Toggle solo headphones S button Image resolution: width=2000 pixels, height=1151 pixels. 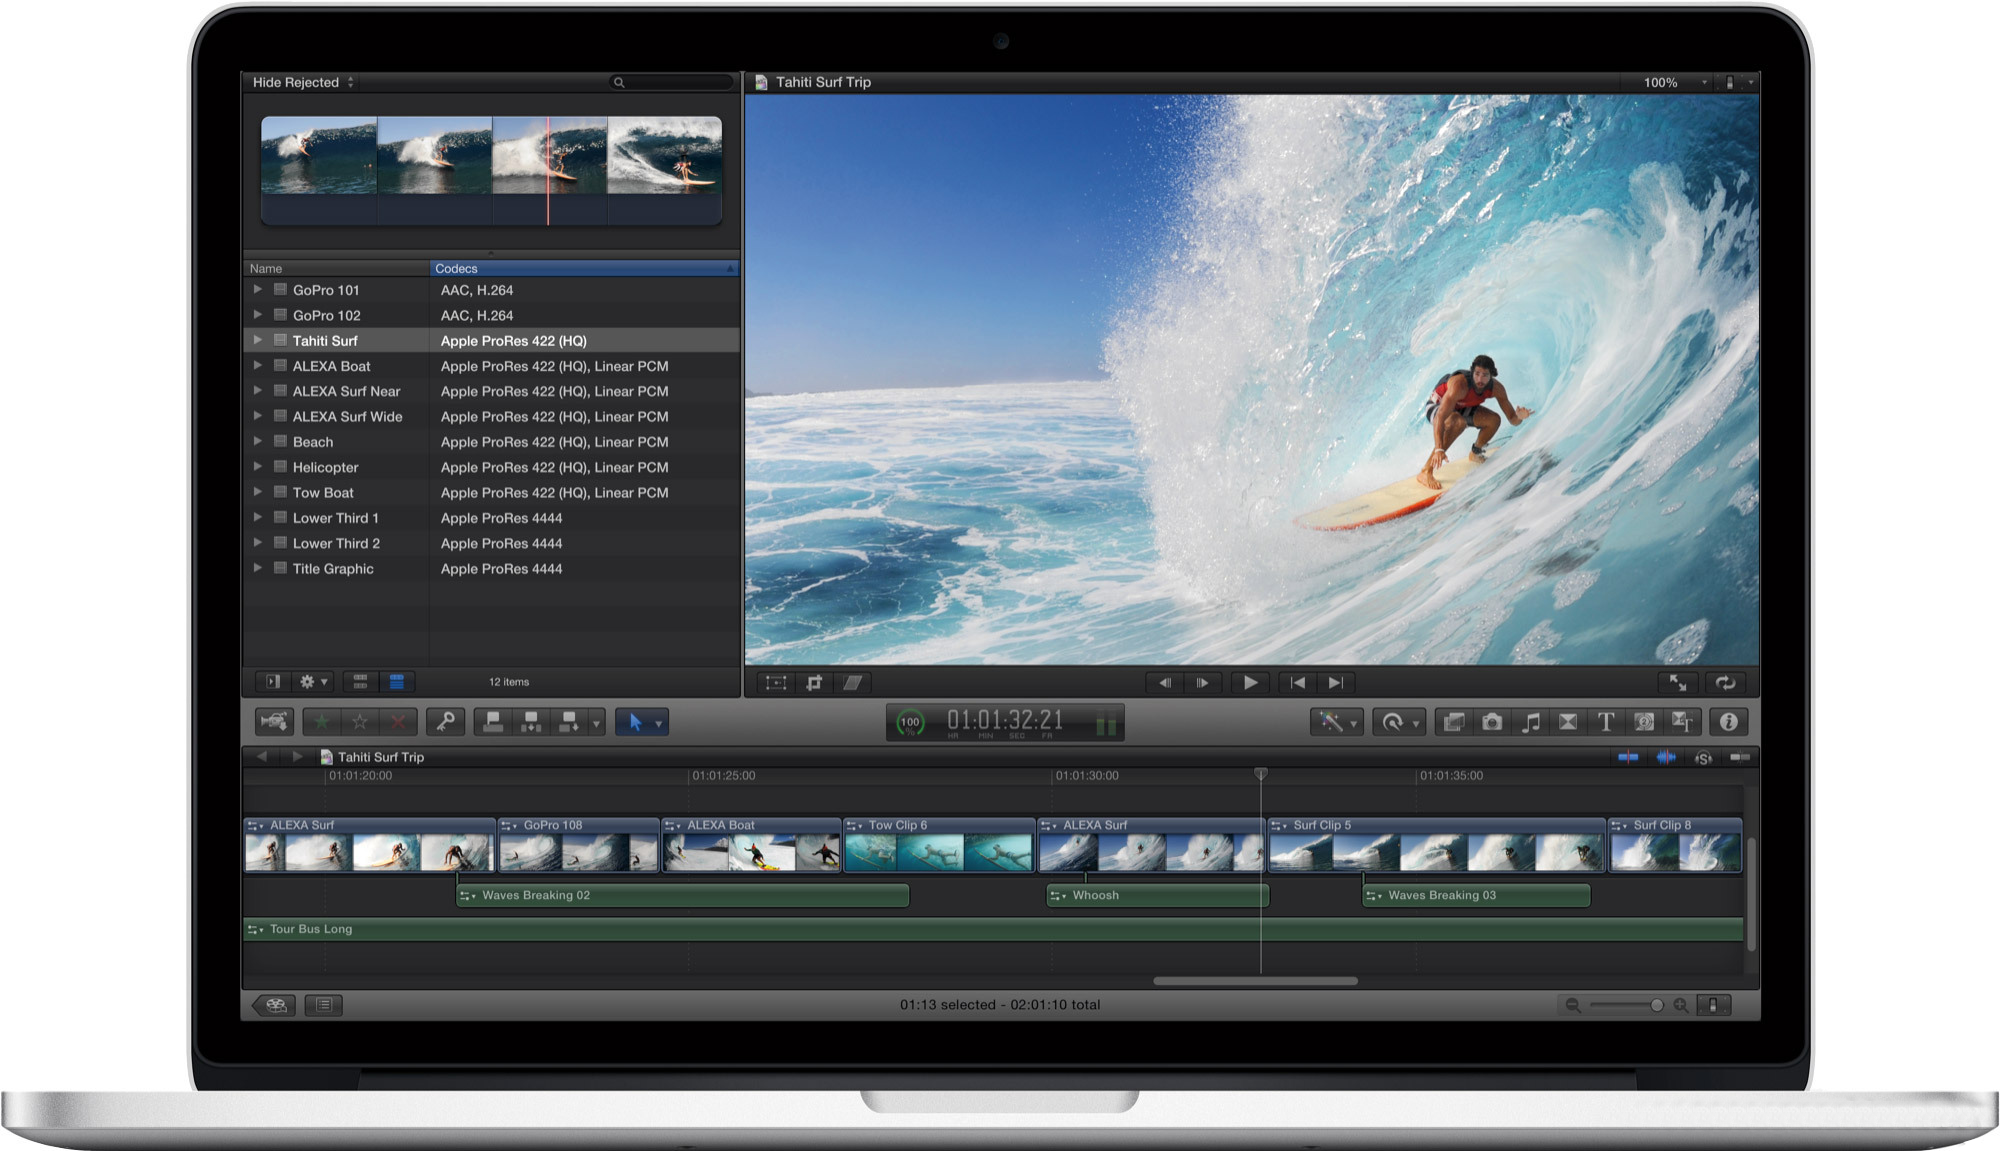coord(1703,758)
